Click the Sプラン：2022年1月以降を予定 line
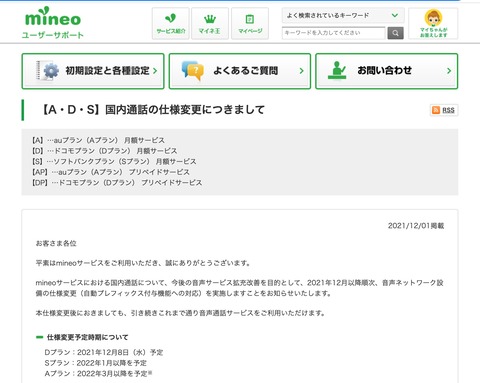480x383 pixels. [x=96, y=363]
